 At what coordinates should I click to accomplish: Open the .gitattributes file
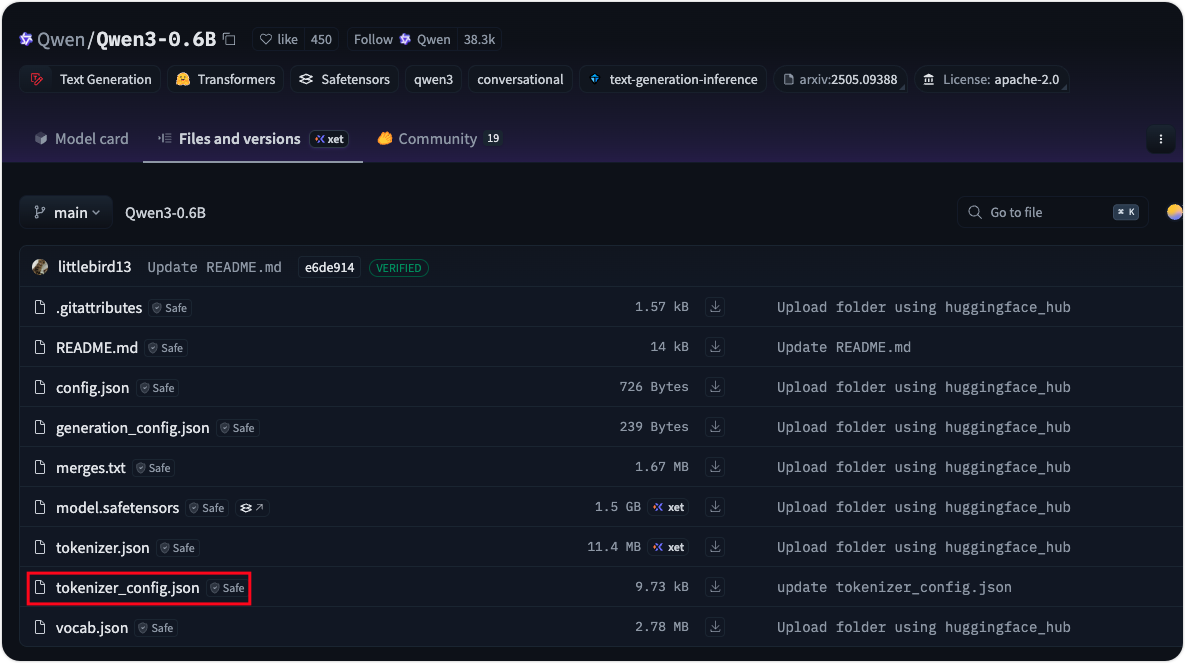click(x=99, y=308)
